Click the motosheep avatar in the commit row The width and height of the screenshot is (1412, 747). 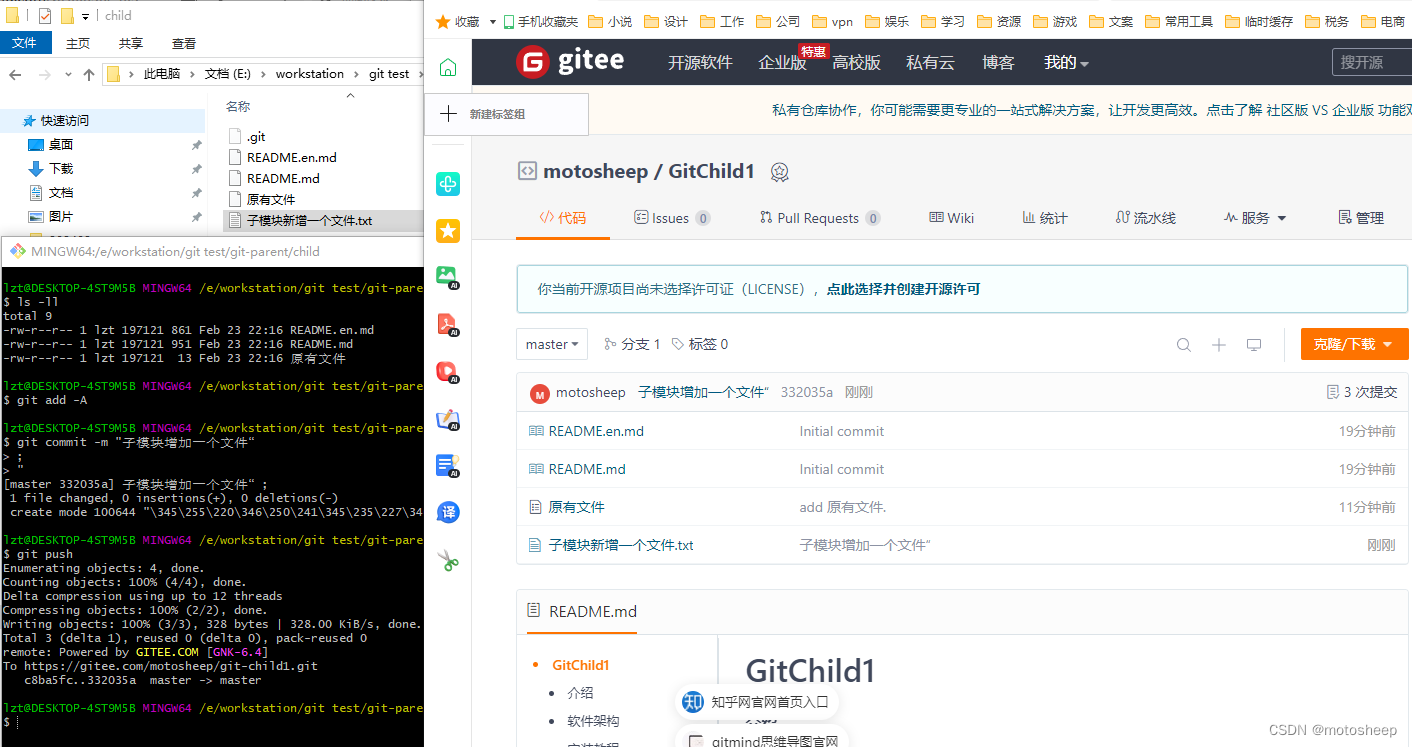pyautogui.click(x=540, y=393)
